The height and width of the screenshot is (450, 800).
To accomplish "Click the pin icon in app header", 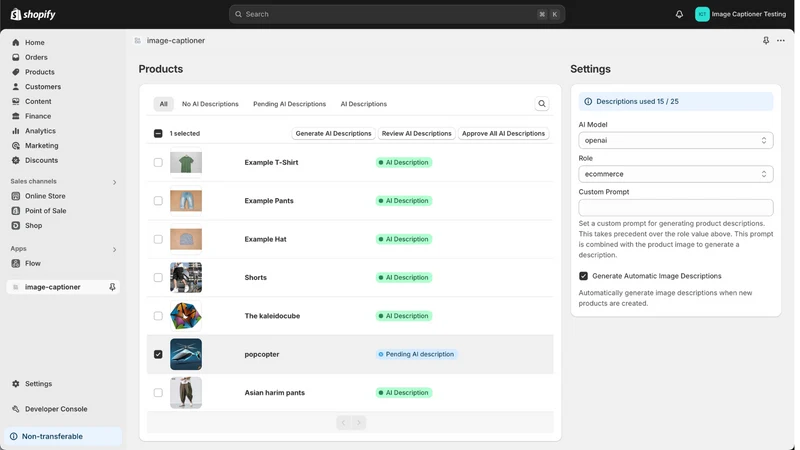I will point(766,40).
